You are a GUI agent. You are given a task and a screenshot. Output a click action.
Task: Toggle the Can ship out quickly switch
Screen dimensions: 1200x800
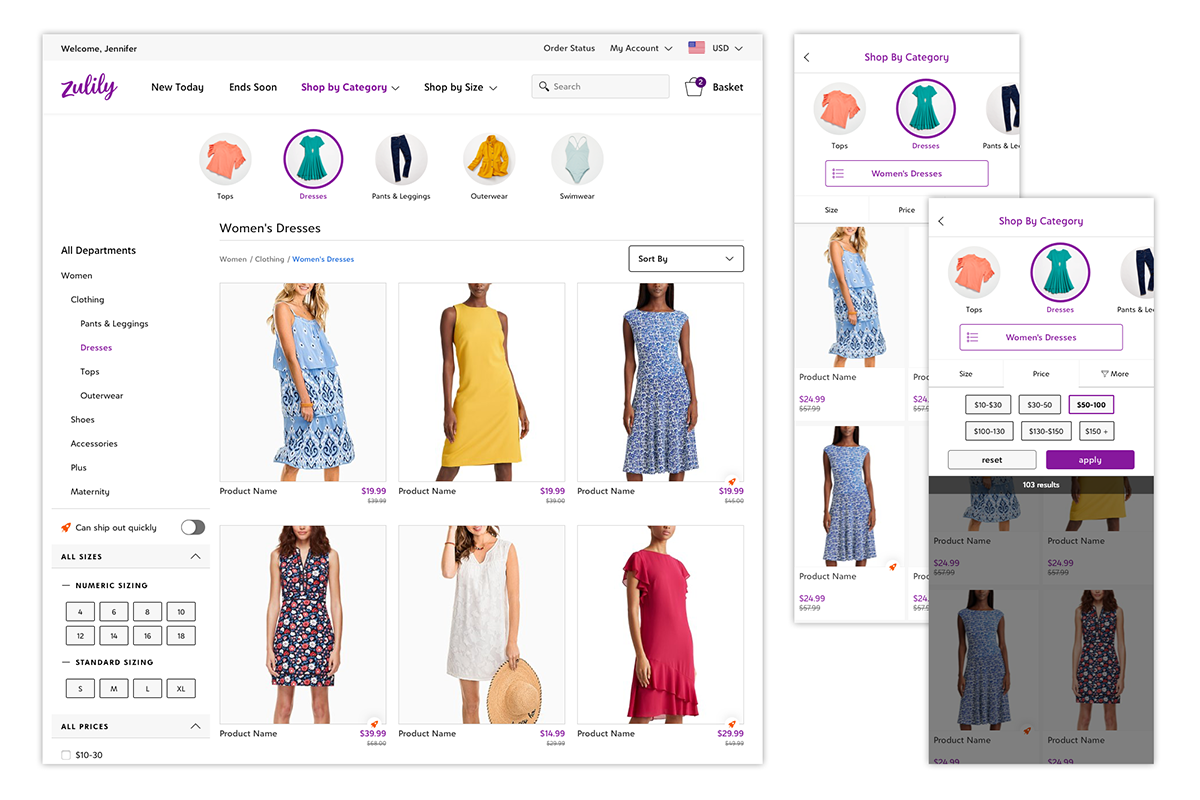193,527
